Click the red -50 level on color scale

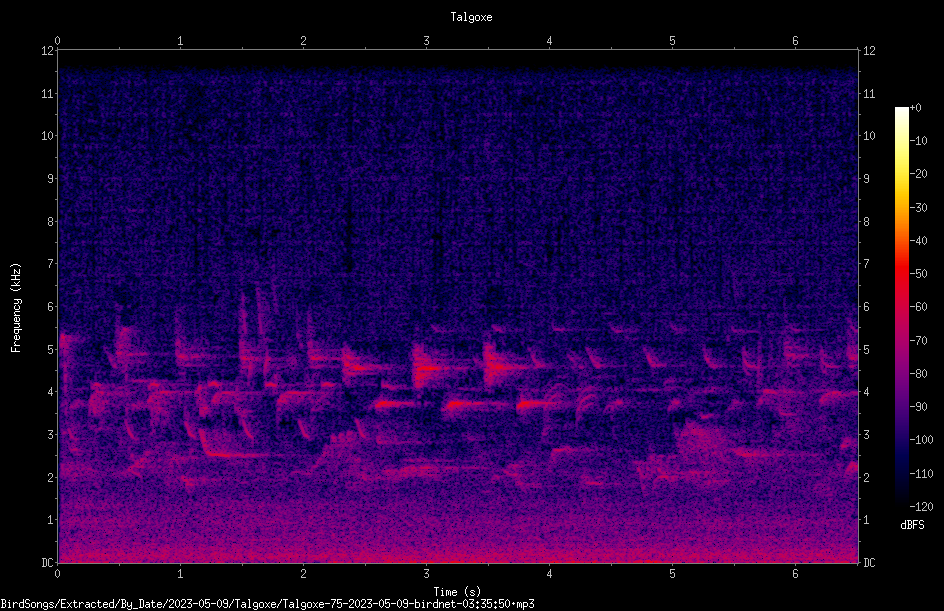pos(901,273)
